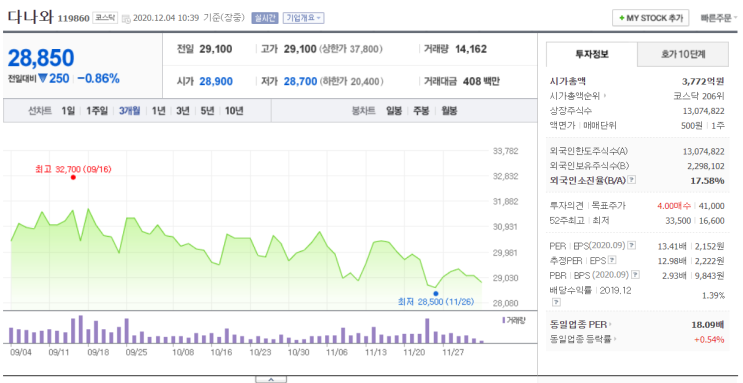The width and height of the screenshot is (743, 383).
Task: Collapse chart with bottom up-arrow handle
Action: coord(271,379)
